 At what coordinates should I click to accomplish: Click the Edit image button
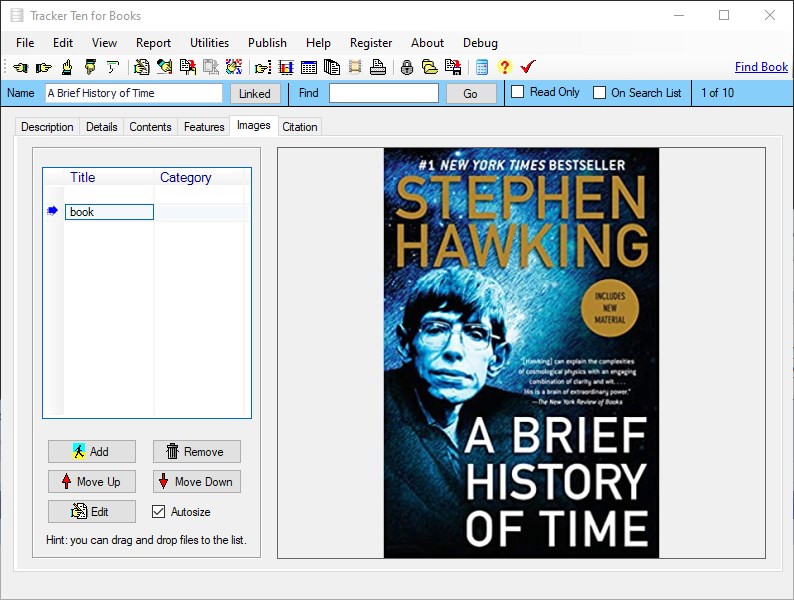92,511
